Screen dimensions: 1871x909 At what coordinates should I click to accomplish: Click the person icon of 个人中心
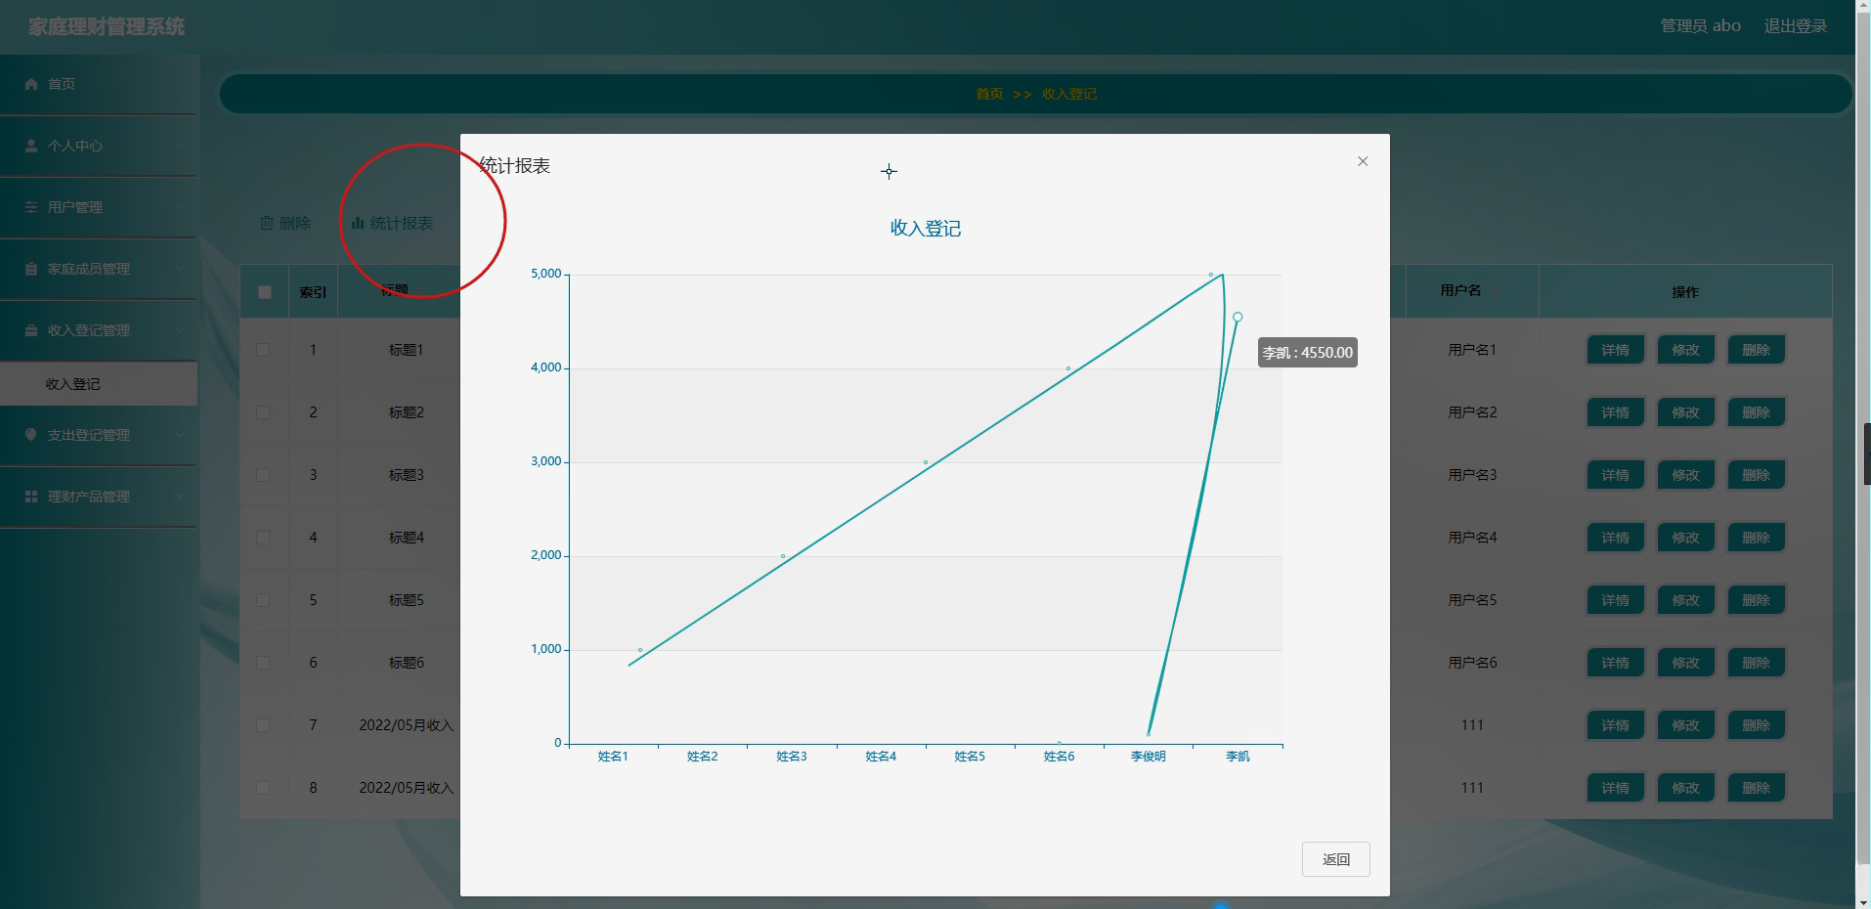coord(31,146)
